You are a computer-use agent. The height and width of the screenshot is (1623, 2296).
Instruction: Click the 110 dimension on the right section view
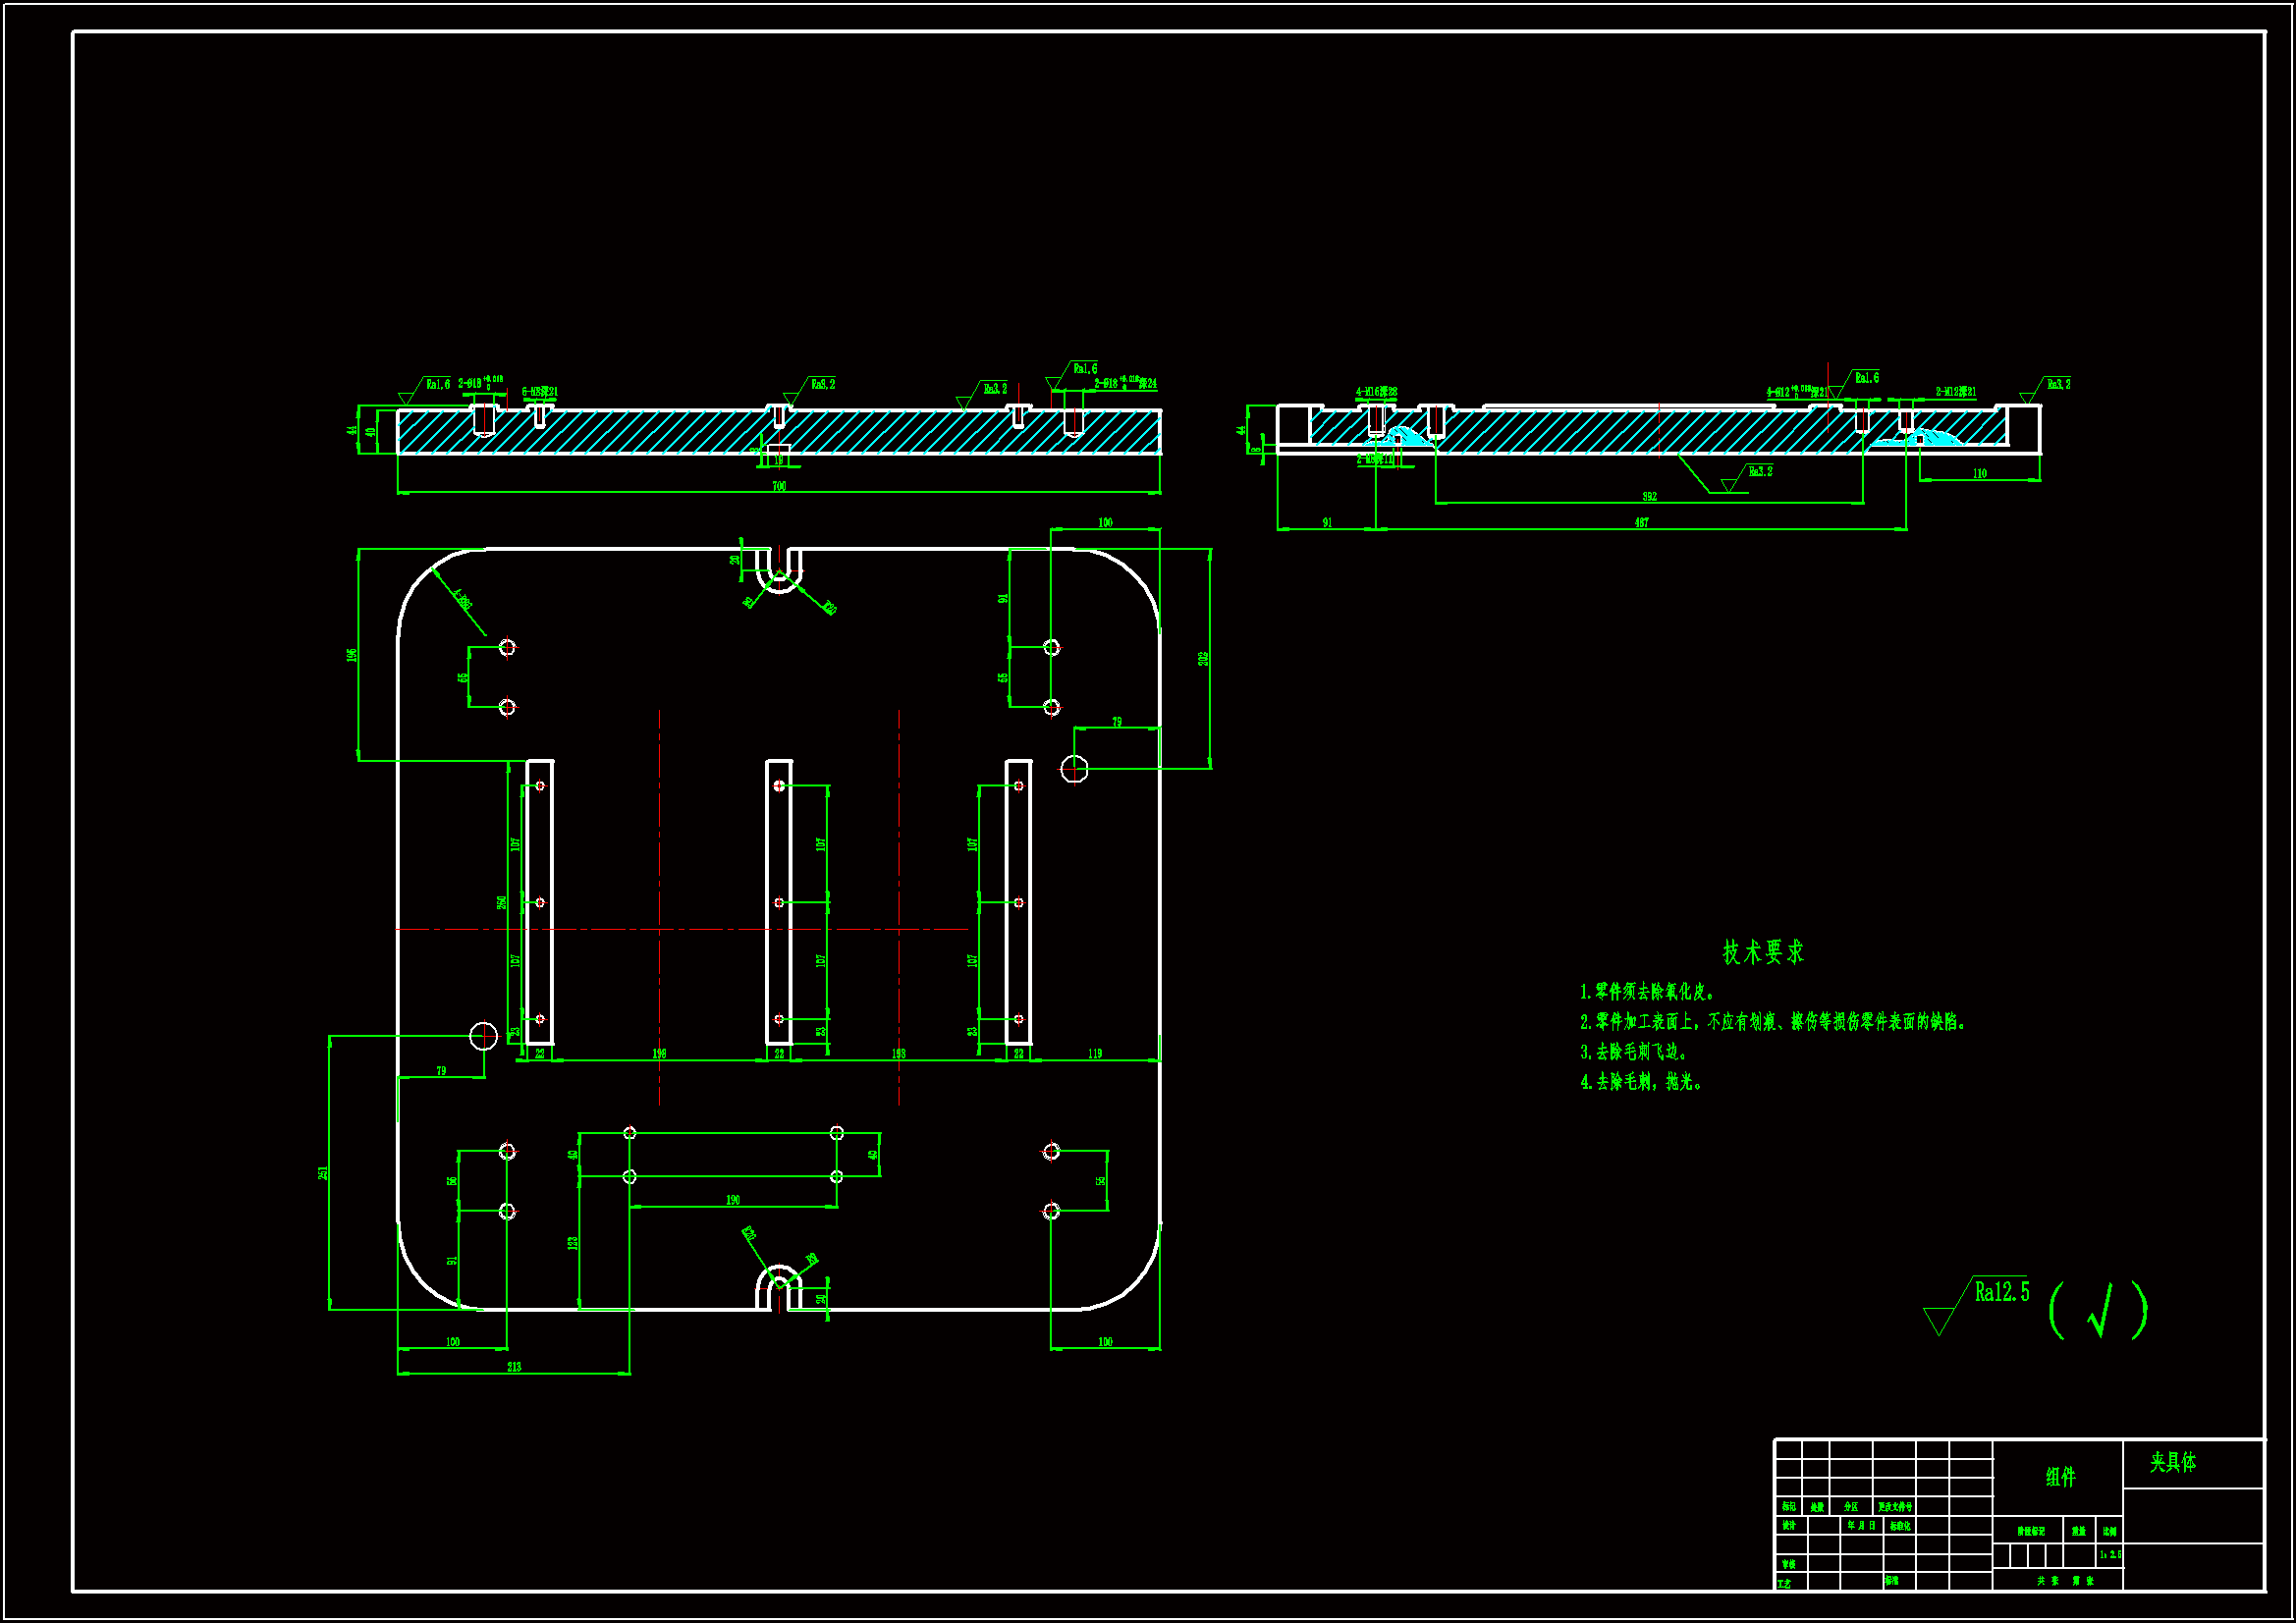(x=1979, y=474)
